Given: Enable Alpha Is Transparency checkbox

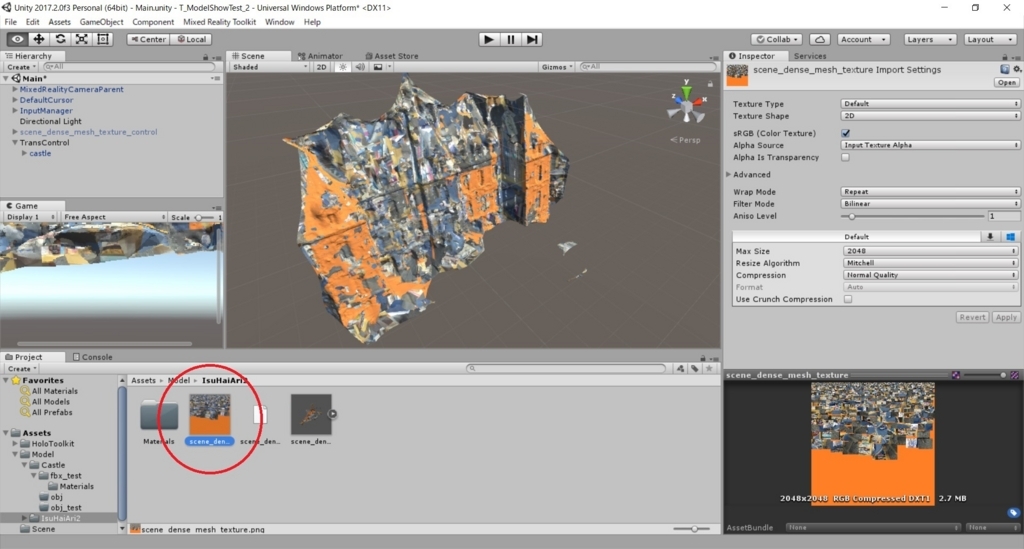Looking at the screenshot, I should tap(846, 157).
